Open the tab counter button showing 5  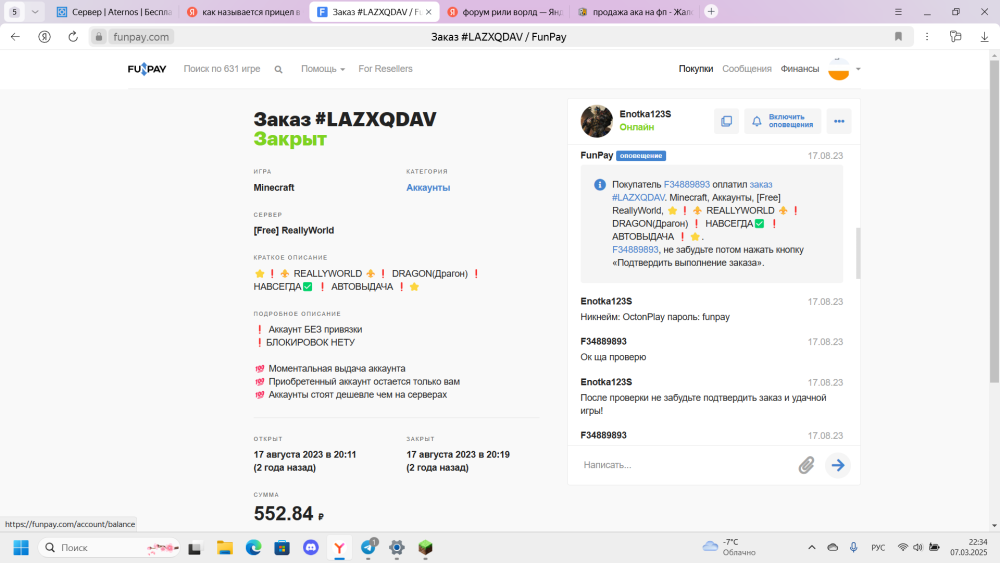15,11
